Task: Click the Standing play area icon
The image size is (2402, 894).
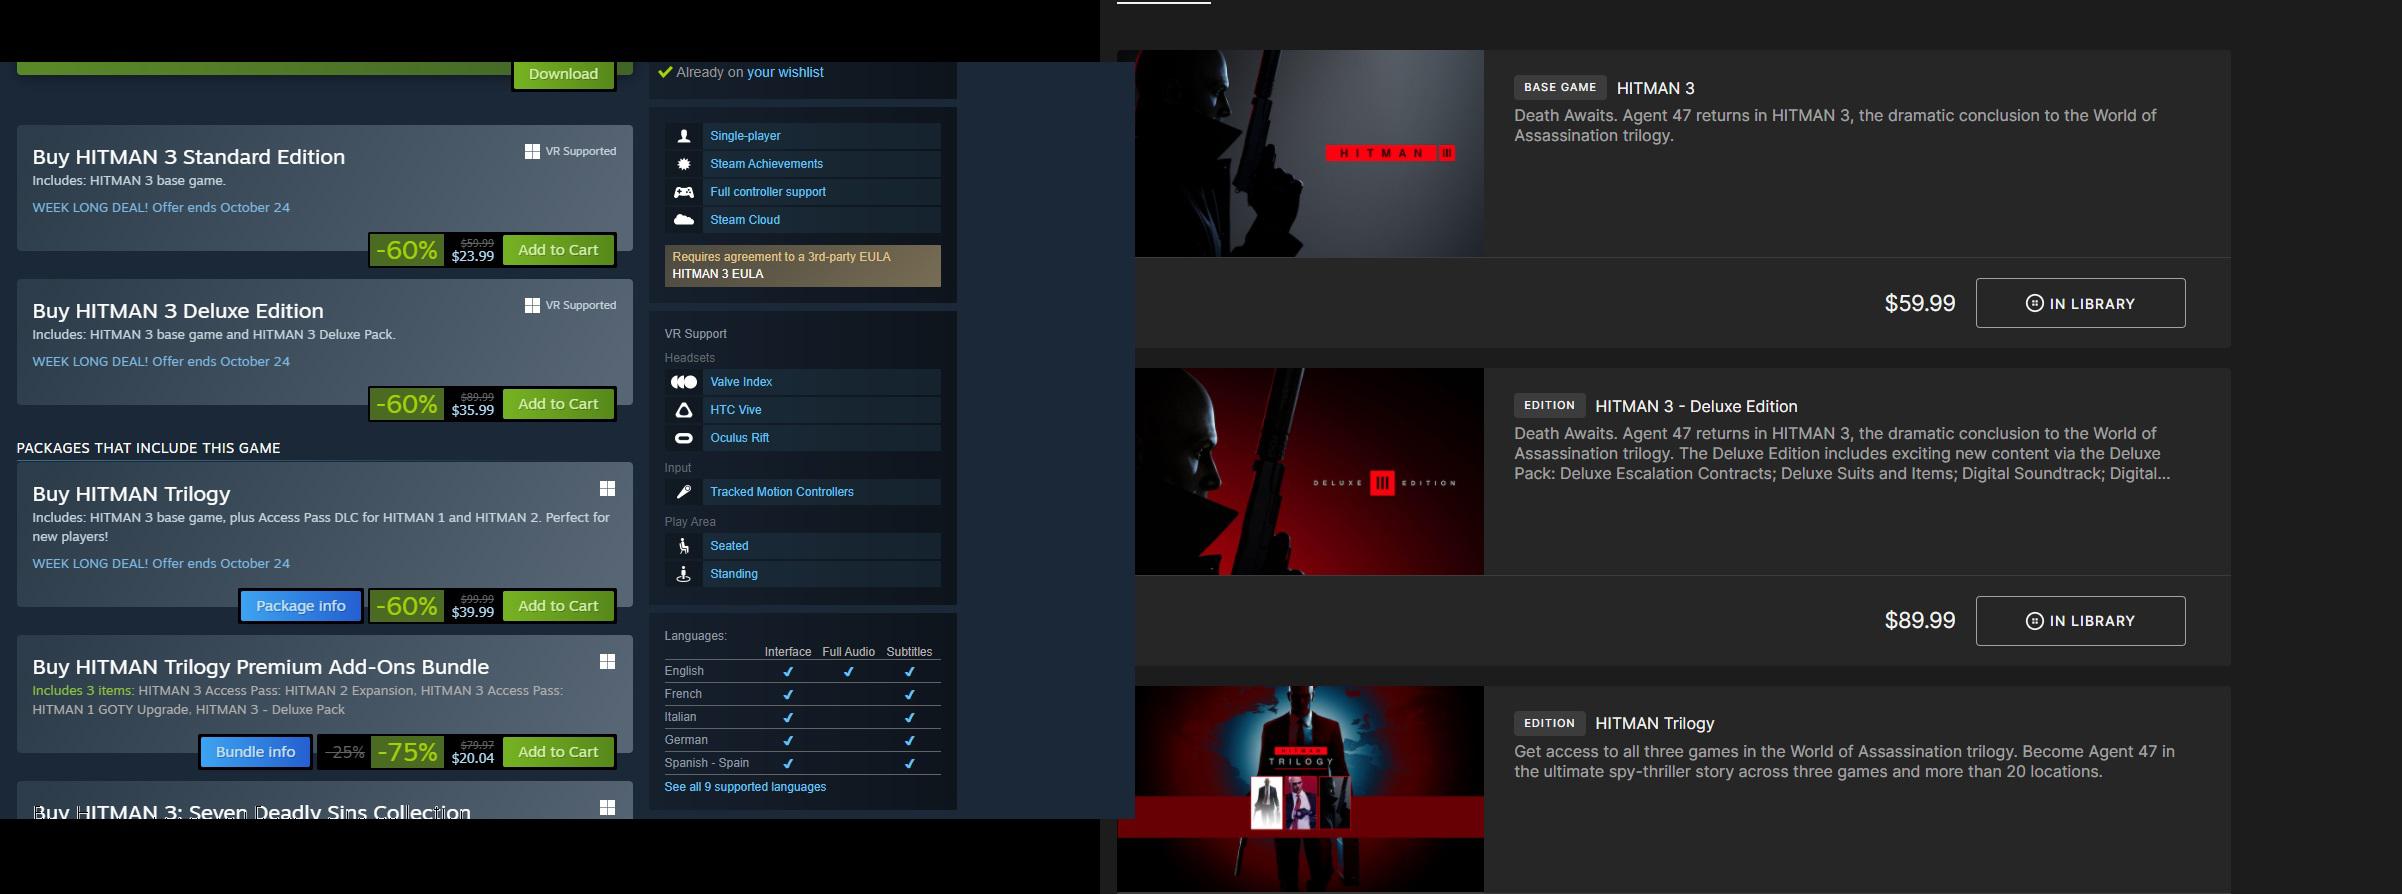Action: [684, 574]
